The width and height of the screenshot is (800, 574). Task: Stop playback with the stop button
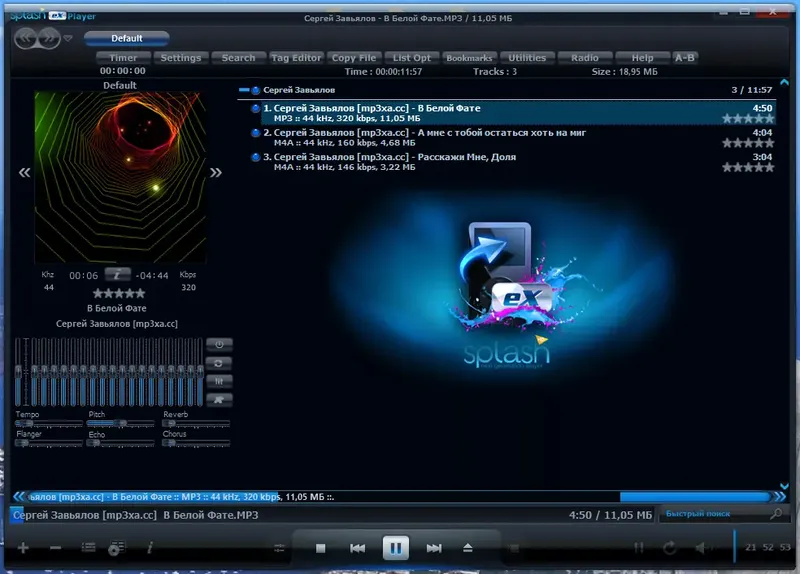tap(320, 548)
